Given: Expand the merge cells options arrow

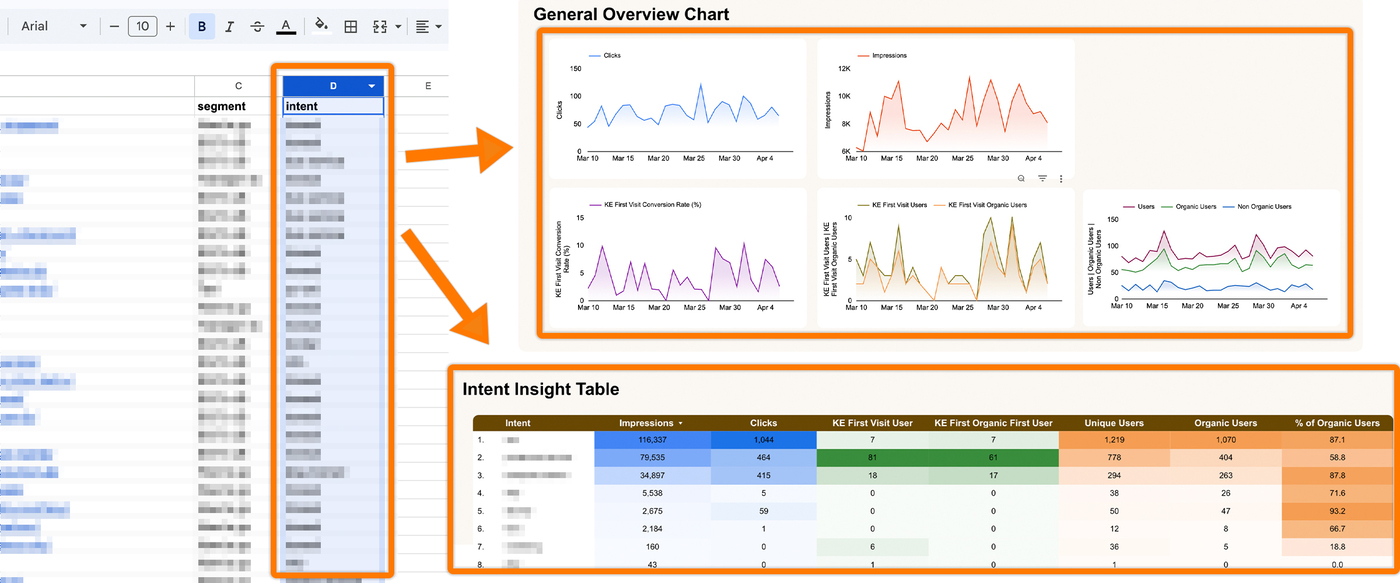Looking at the screenshot, I should 399,27.
